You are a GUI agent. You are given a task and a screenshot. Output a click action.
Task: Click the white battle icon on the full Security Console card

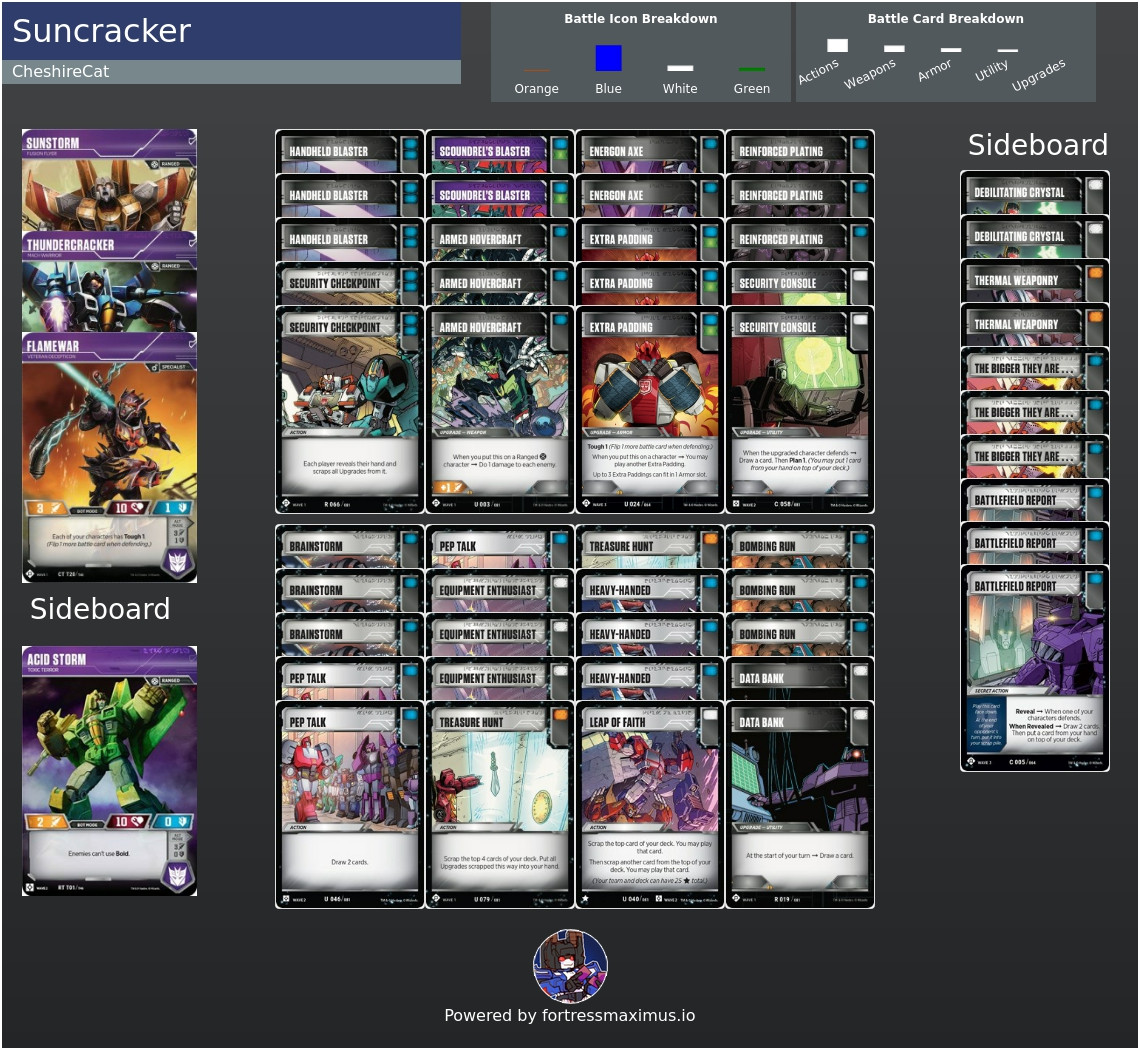tap(859, 321)
